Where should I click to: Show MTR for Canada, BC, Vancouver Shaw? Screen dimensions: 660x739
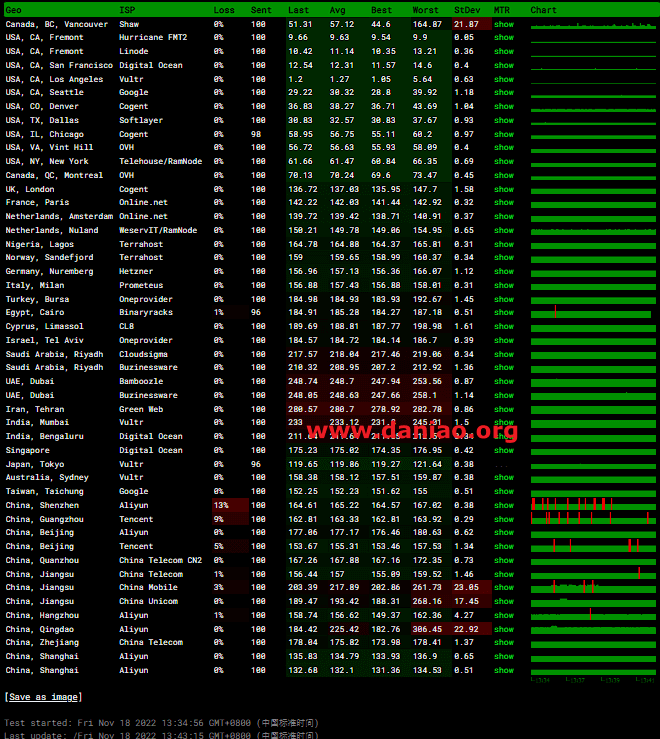503,25
